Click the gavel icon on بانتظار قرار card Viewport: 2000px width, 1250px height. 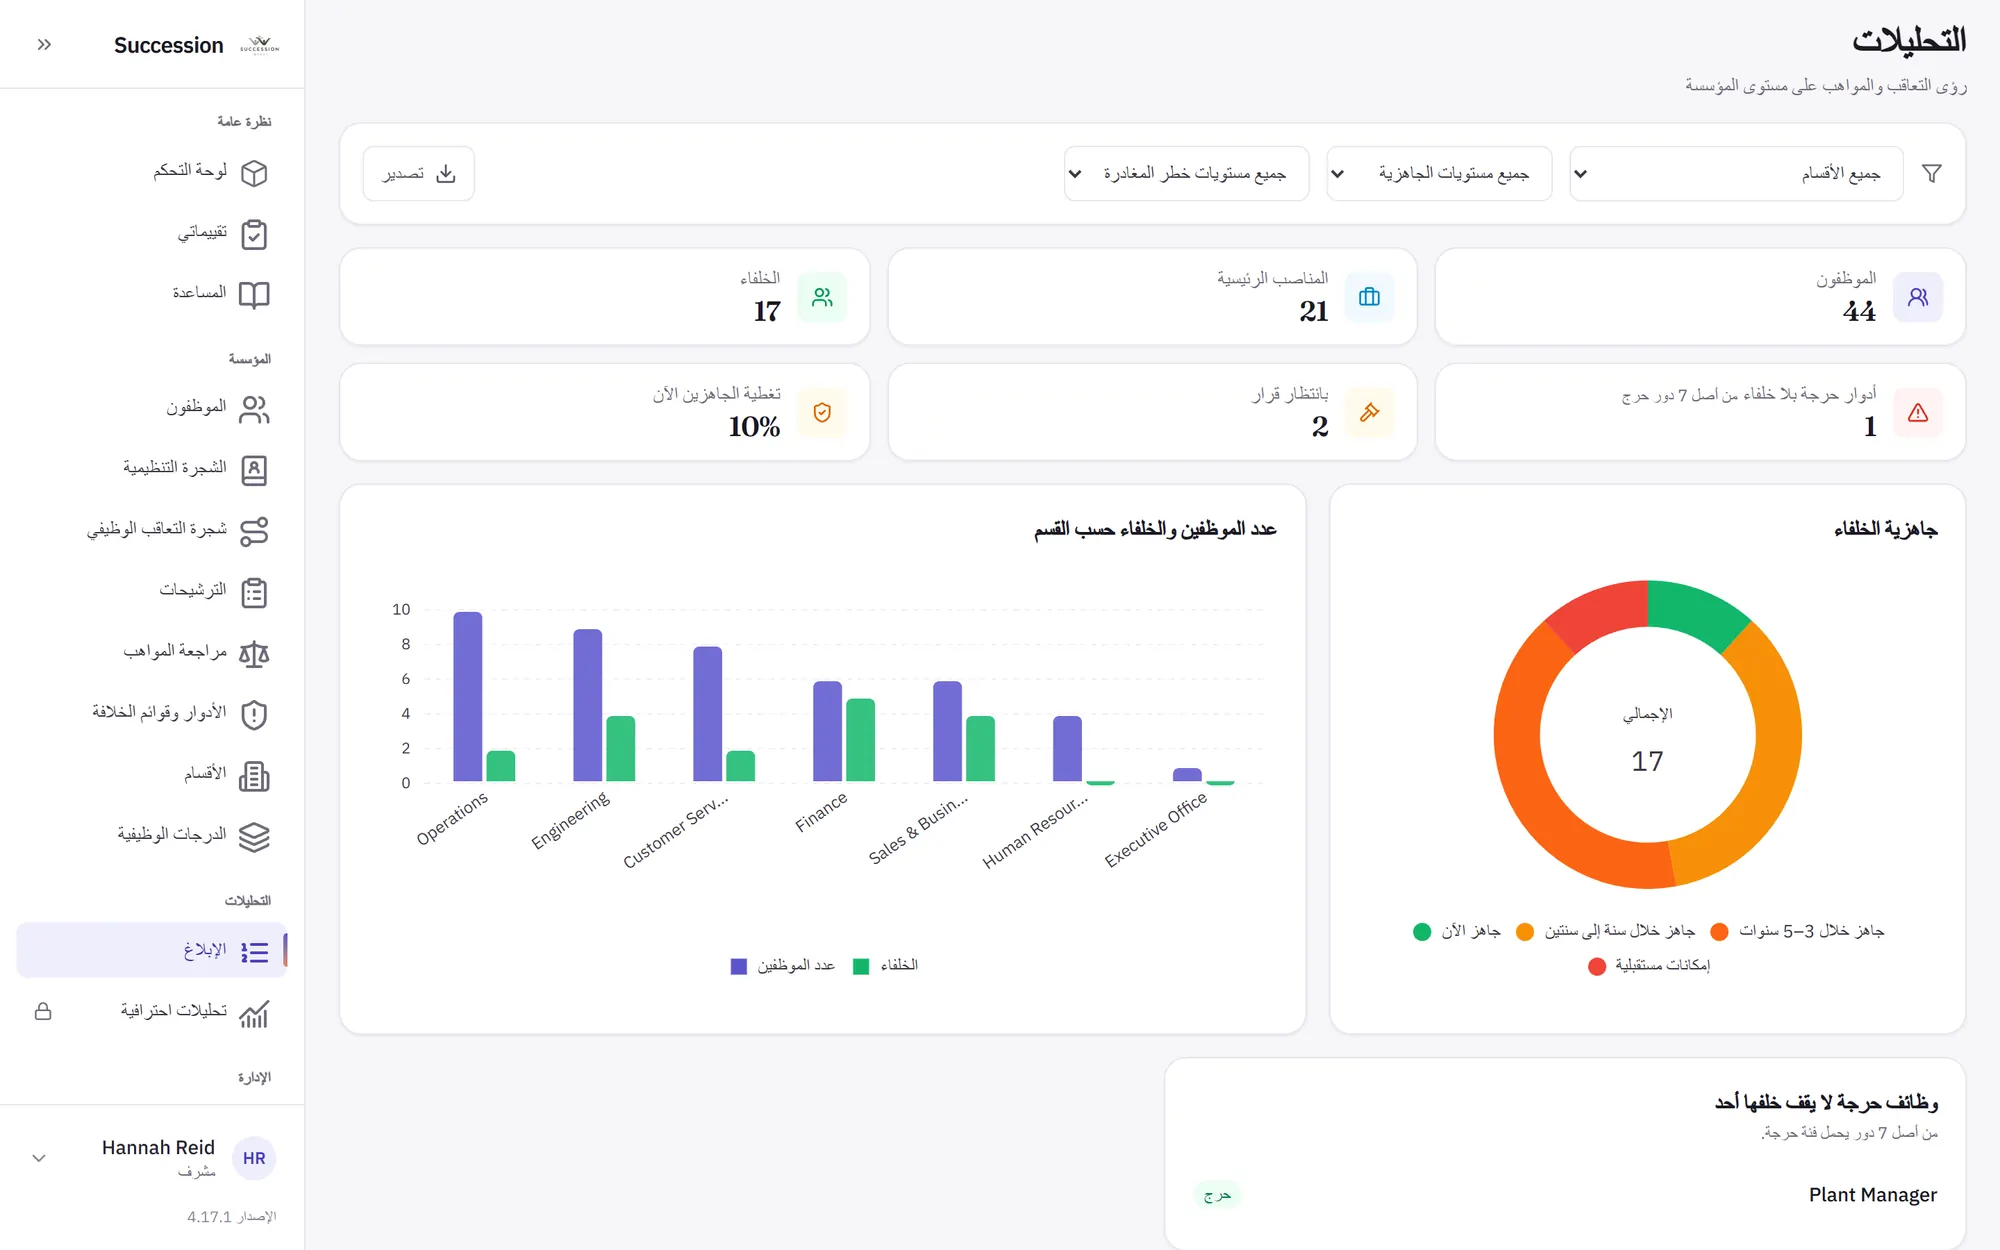pyautogui.click(x=1369, y=412)
